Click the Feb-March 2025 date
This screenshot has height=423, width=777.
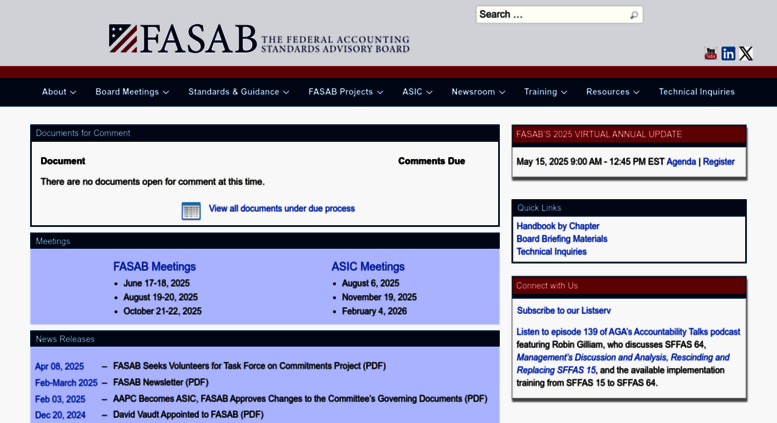pyautogui.click(x=66, y=383)
